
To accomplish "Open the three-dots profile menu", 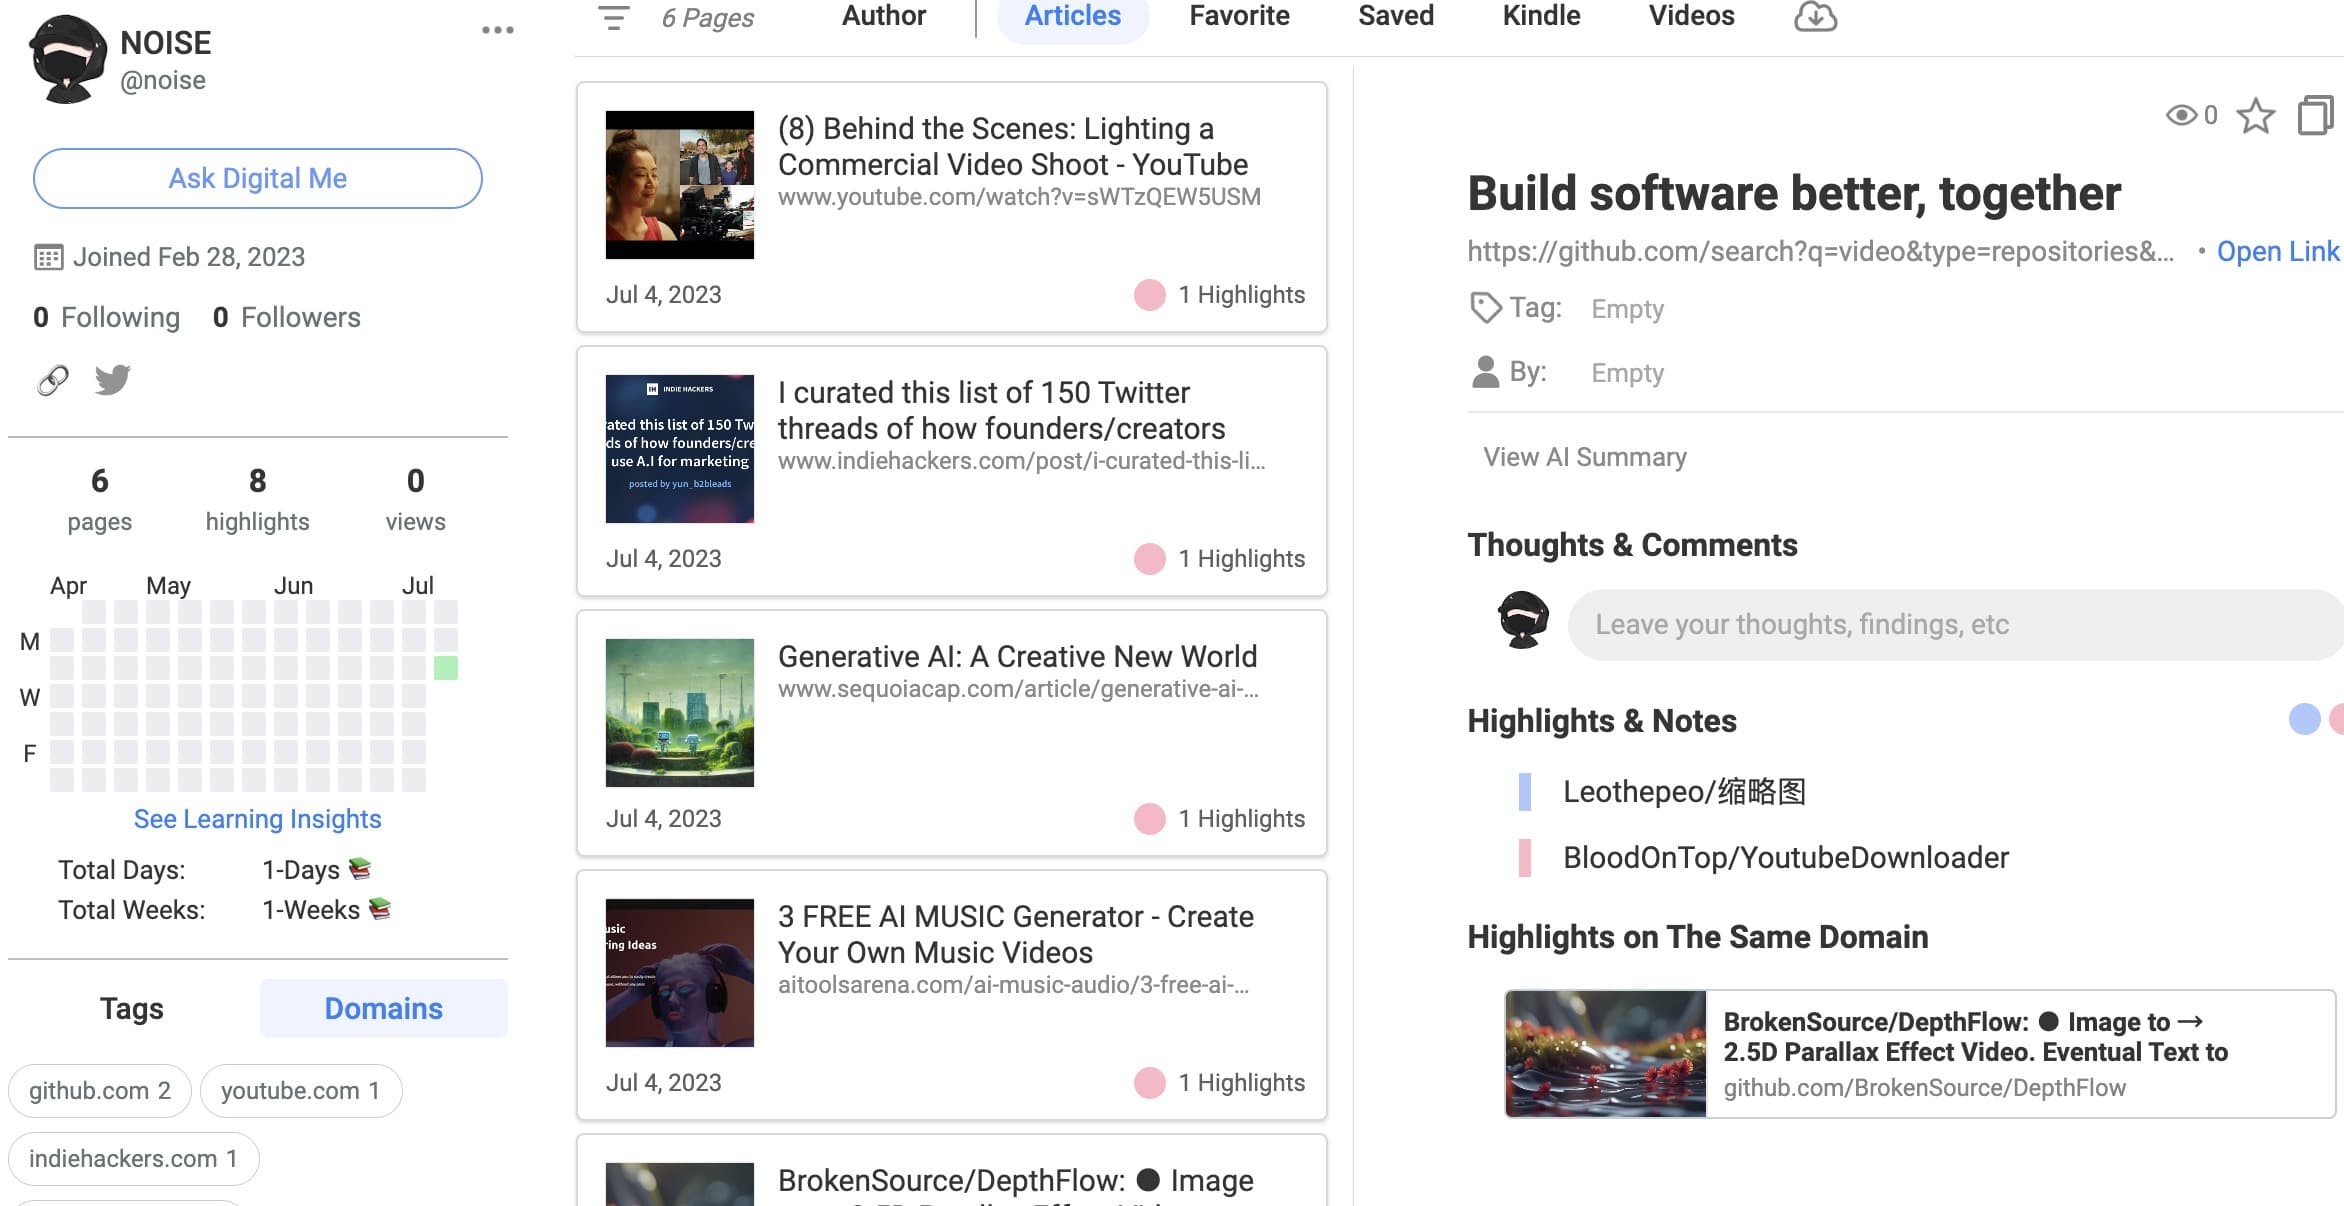I will [x=497, y=30].
